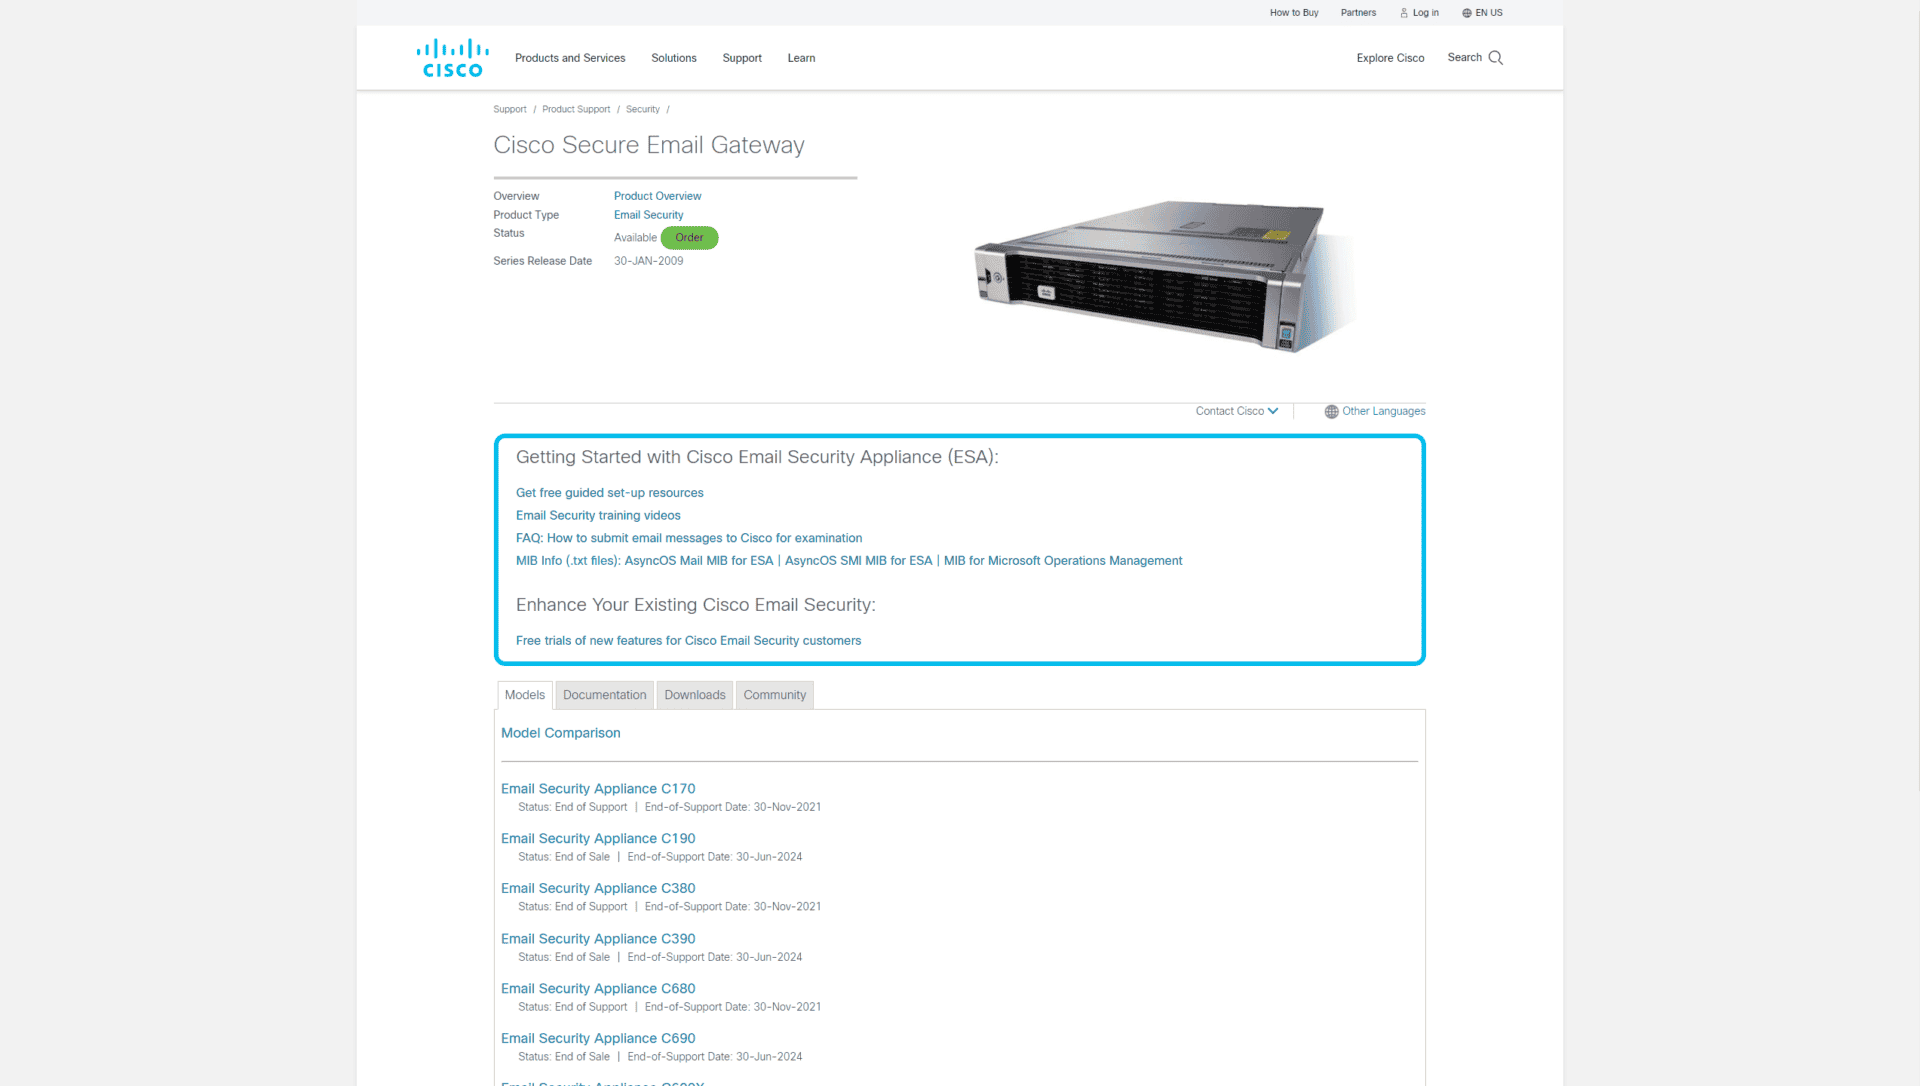Viewport: 1920px width, 1086px height.
Task: Expand the Contact Cisco dropdown
Action: 1236,411
